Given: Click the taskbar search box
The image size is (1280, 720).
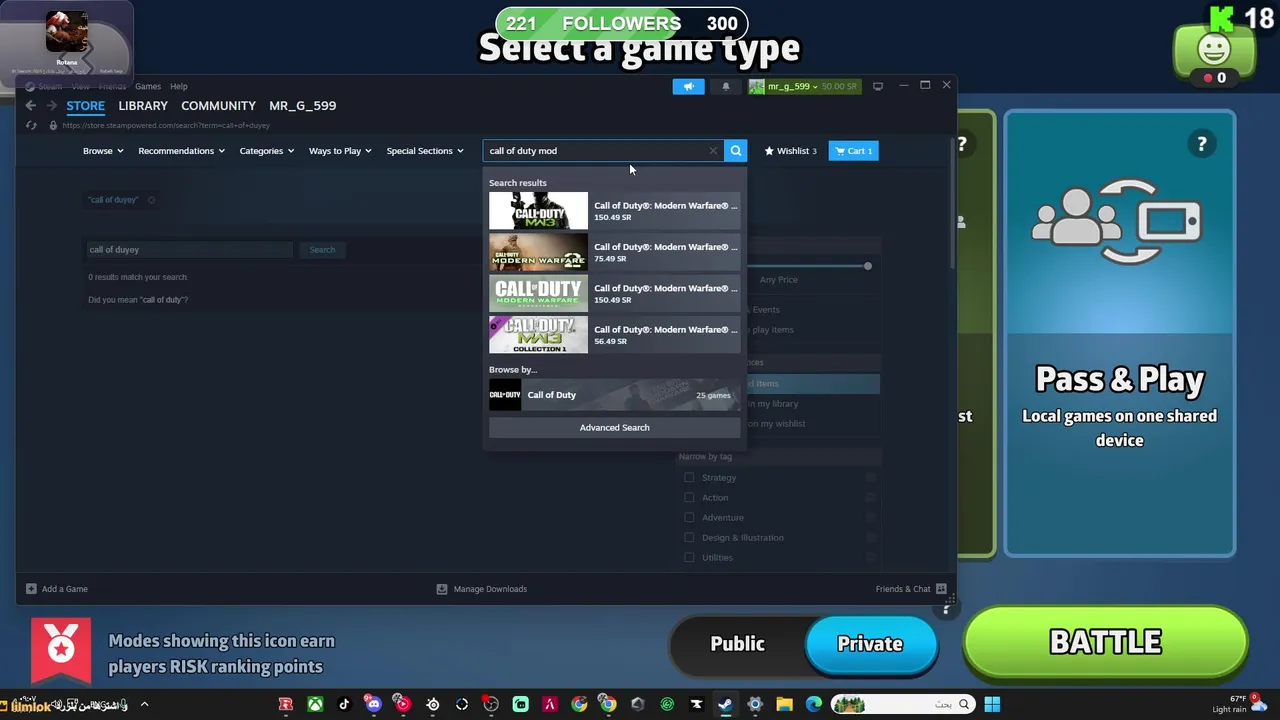Looking at the screenshot, I should coord(903,705).
